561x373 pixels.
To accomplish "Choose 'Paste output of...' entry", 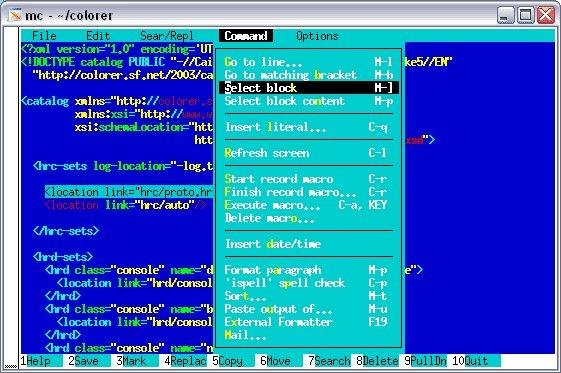I will [x=308, y=309].
